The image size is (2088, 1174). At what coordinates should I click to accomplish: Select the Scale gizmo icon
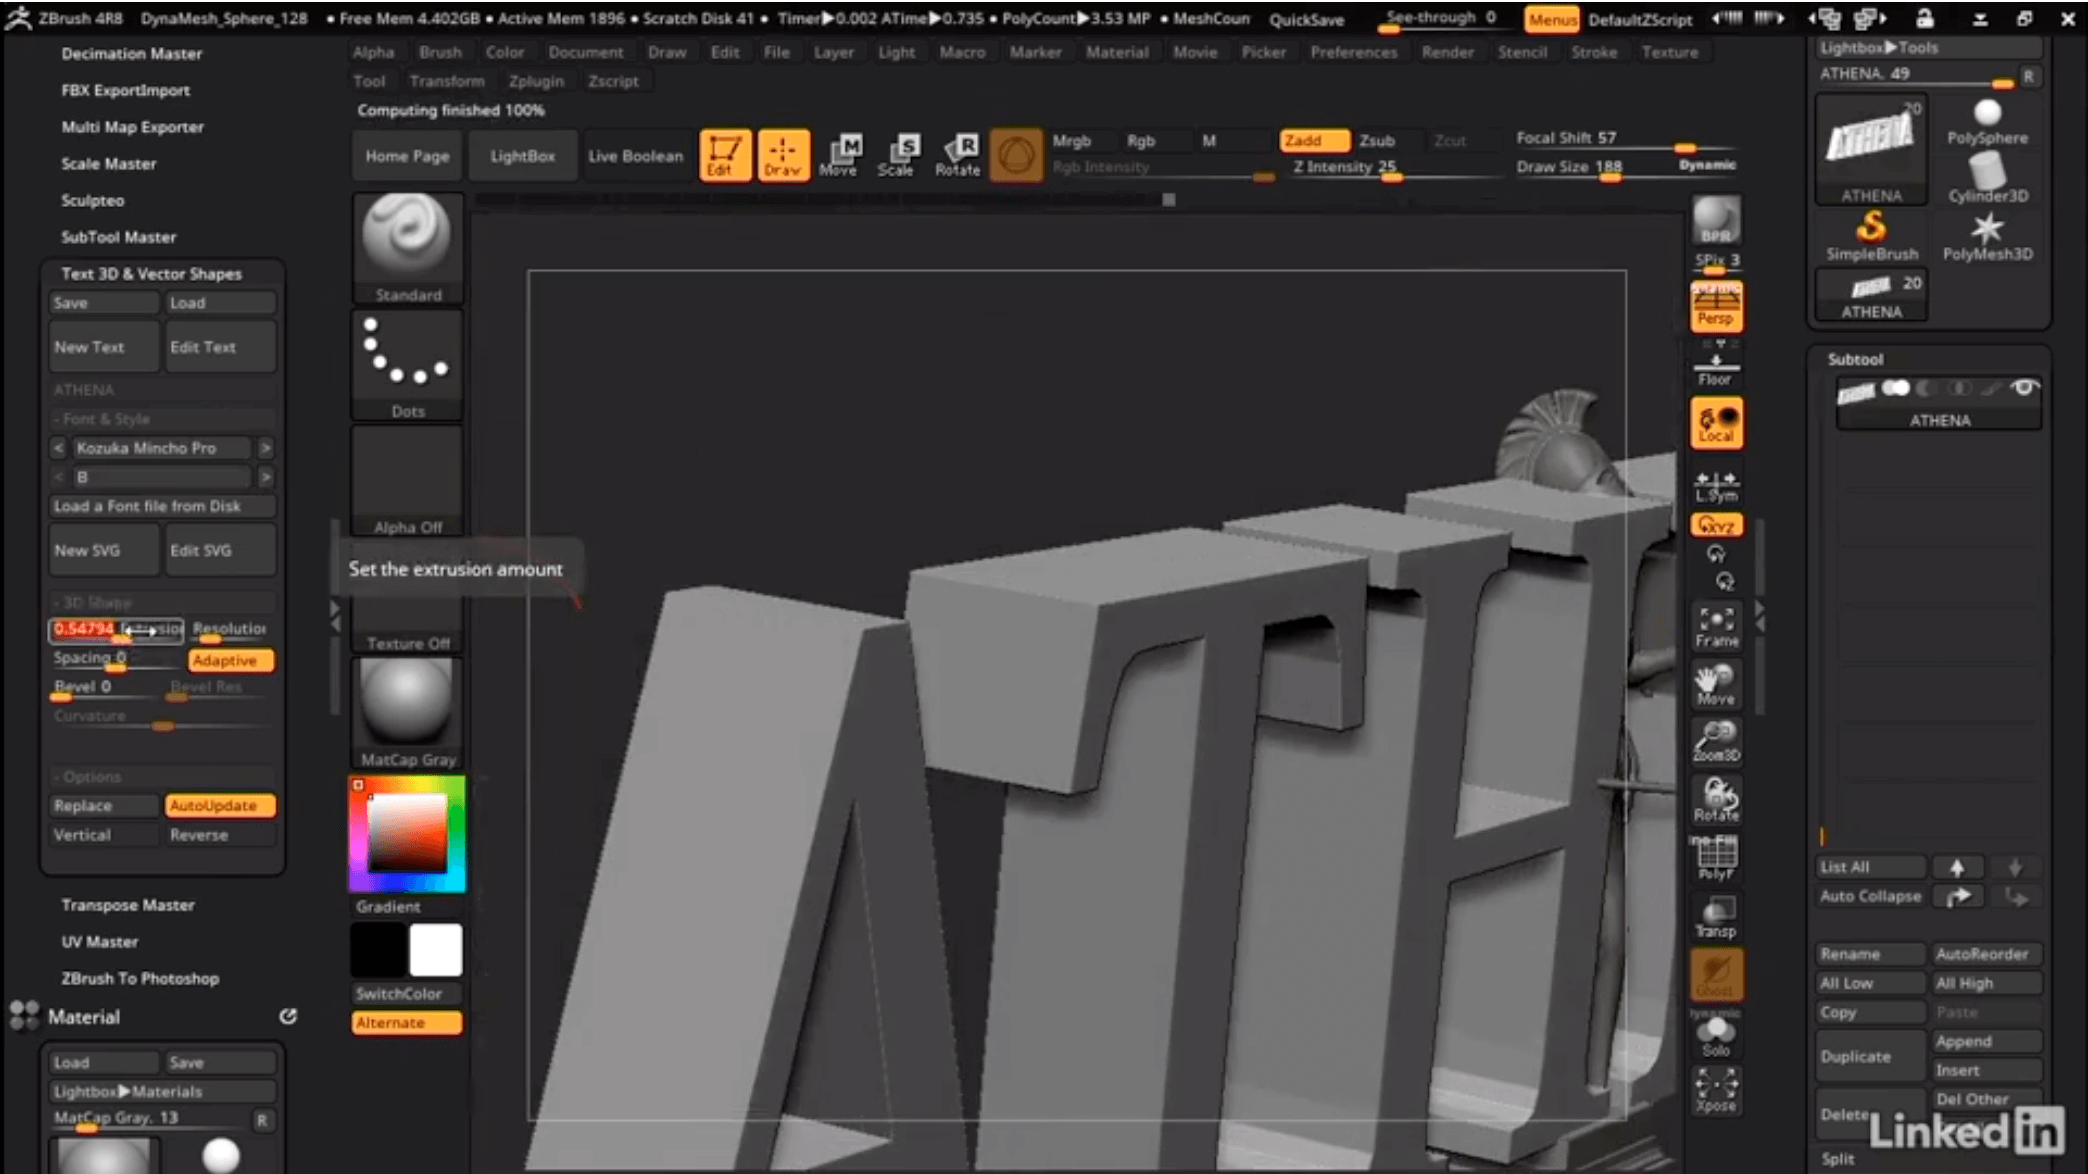897,156
